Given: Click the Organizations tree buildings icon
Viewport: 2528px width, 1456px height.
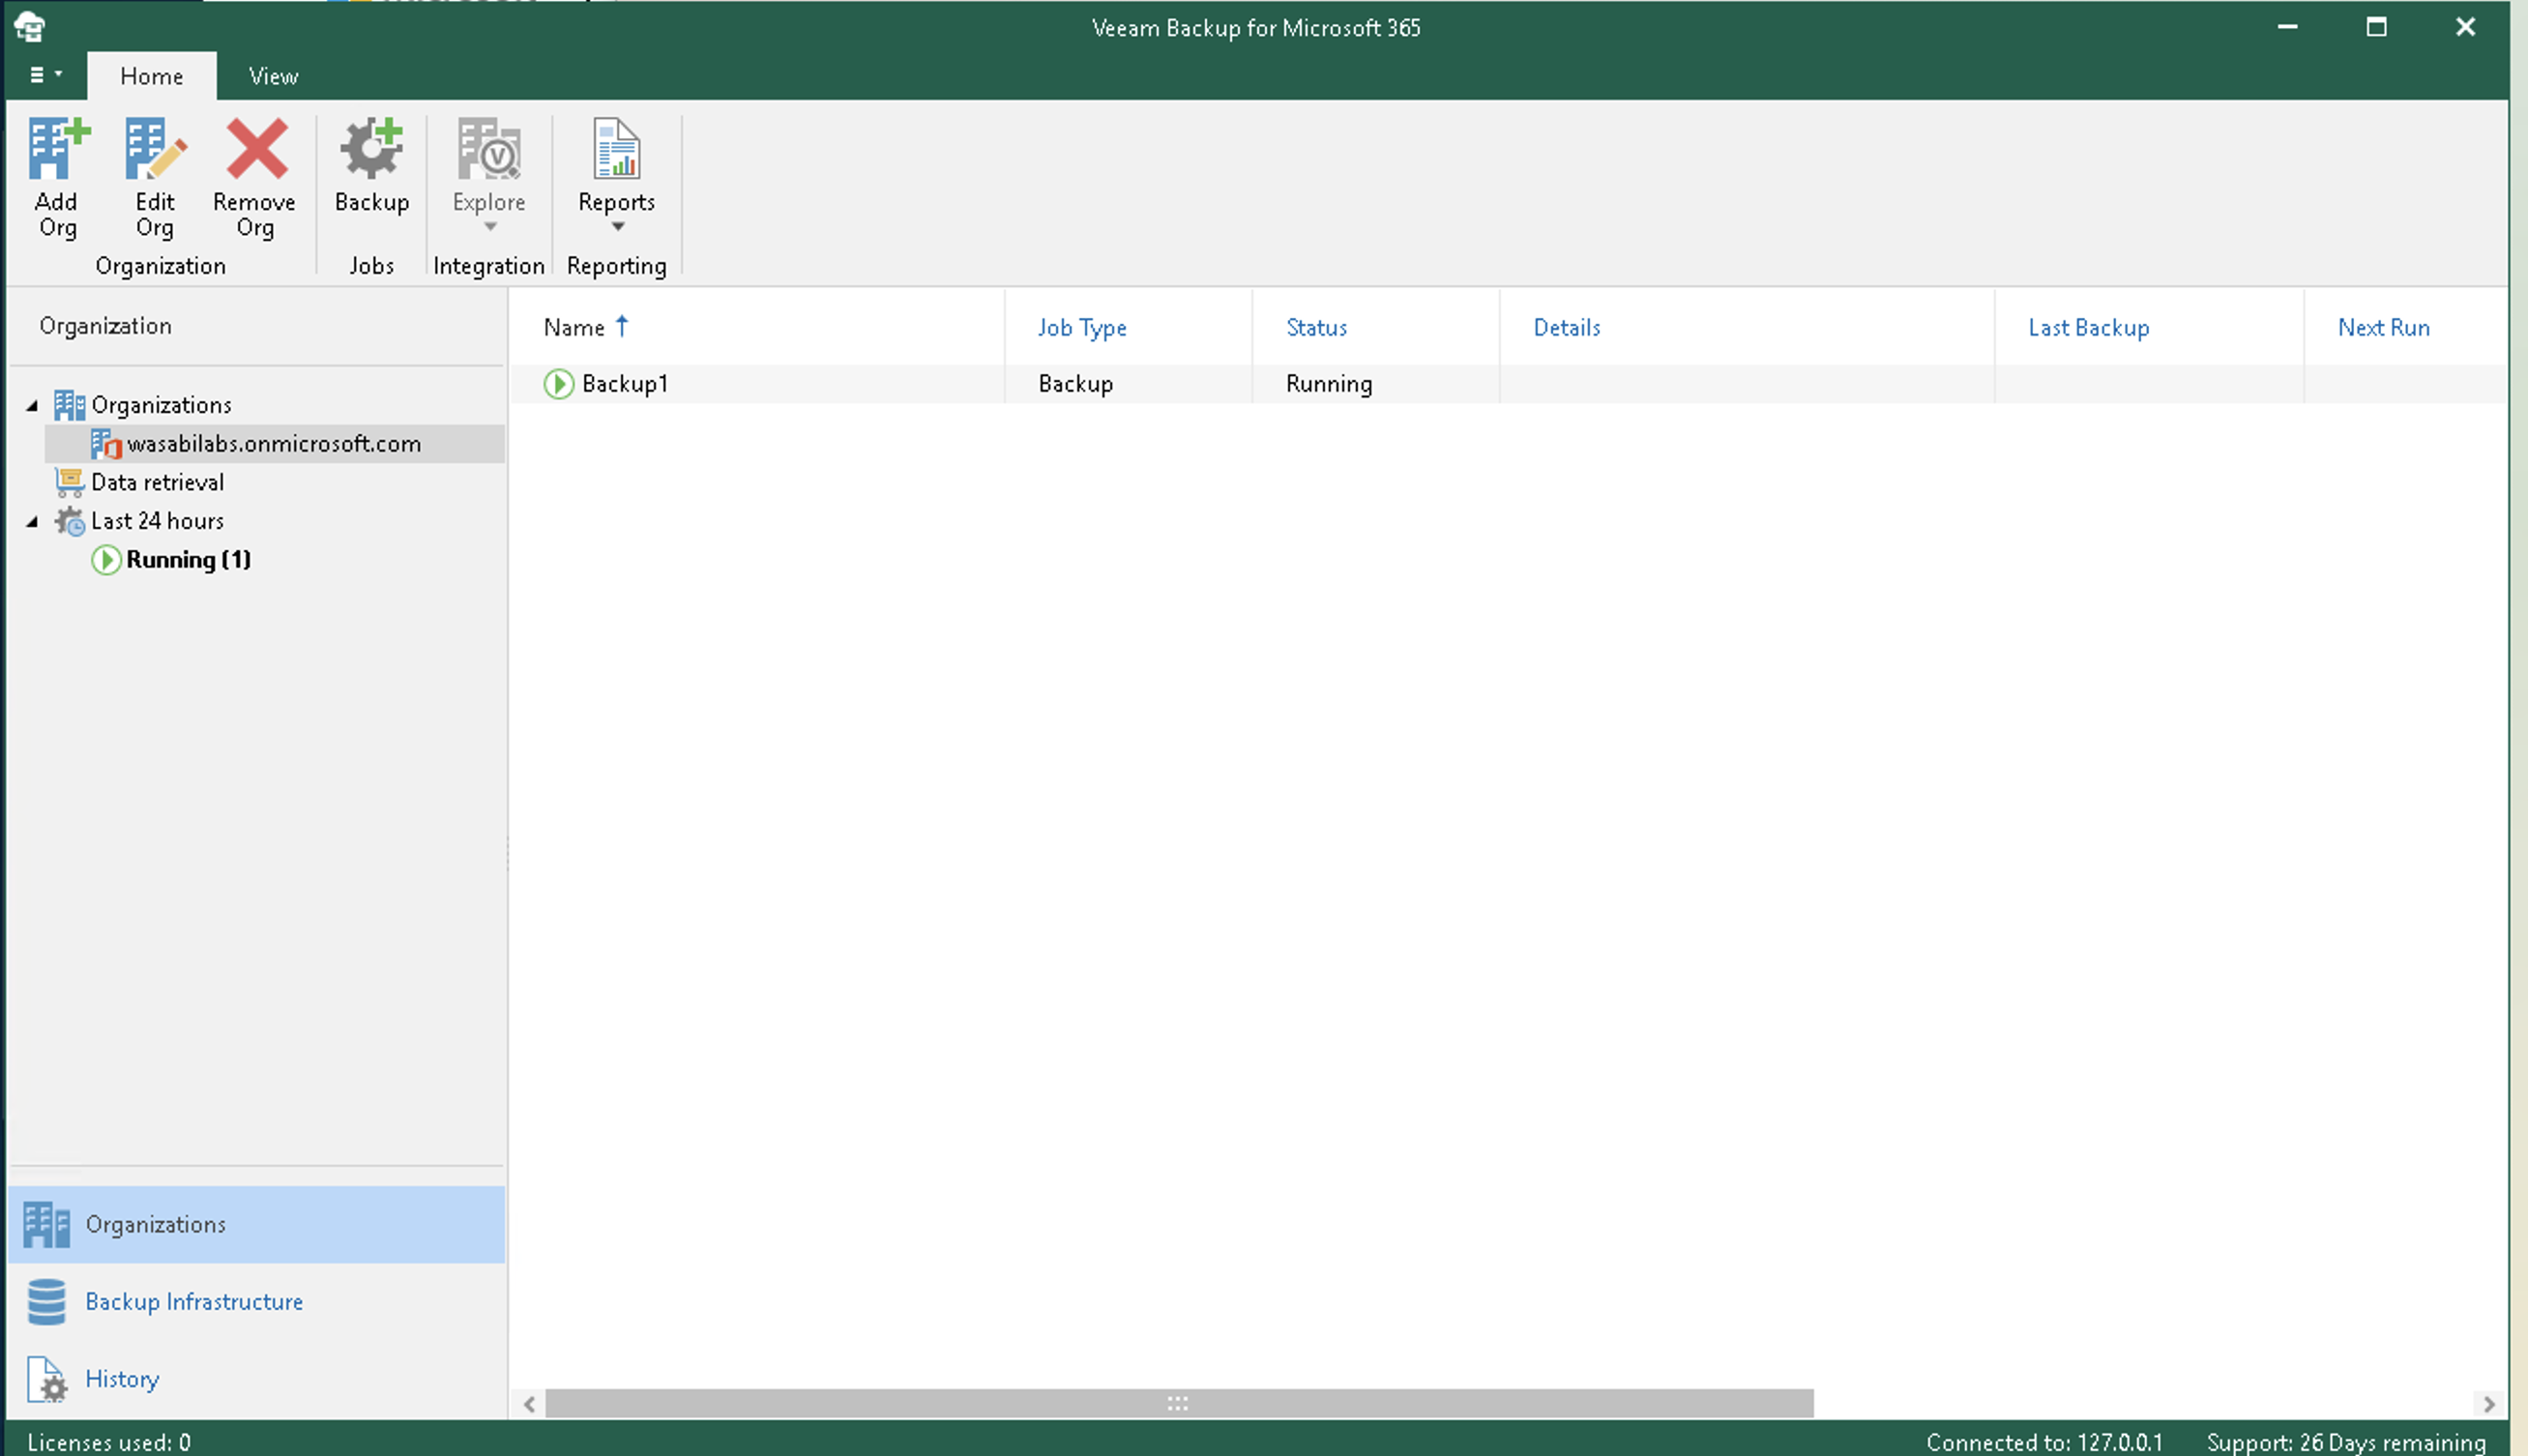Looking at the screenshot, I should click(69, 405).
